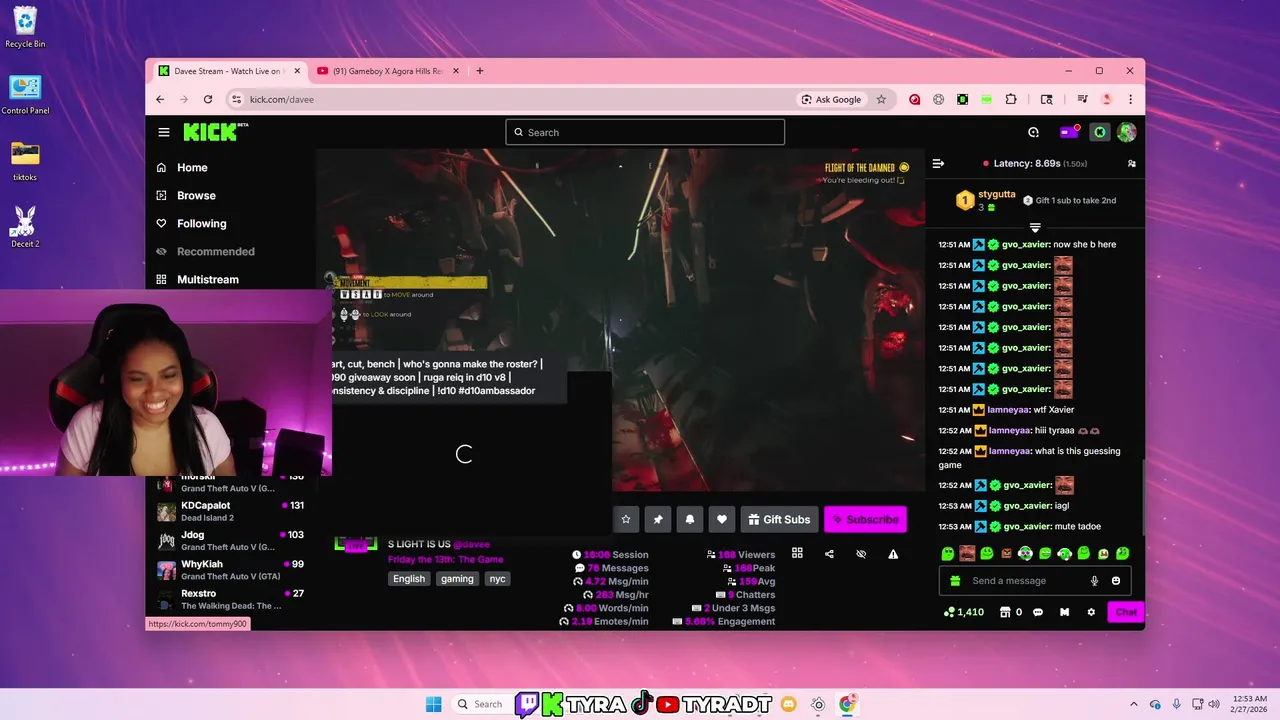Click the Kick logo
1280x720 pixels.
pos(215,132)
